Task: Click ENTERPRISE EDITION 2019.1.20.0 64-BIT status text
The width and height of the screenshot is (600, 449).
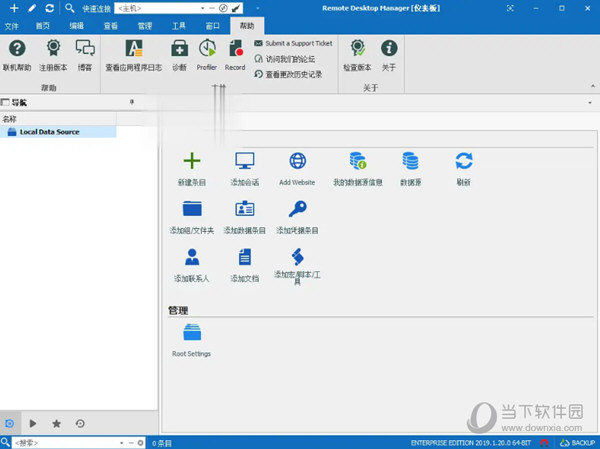Action: (471, 443)
